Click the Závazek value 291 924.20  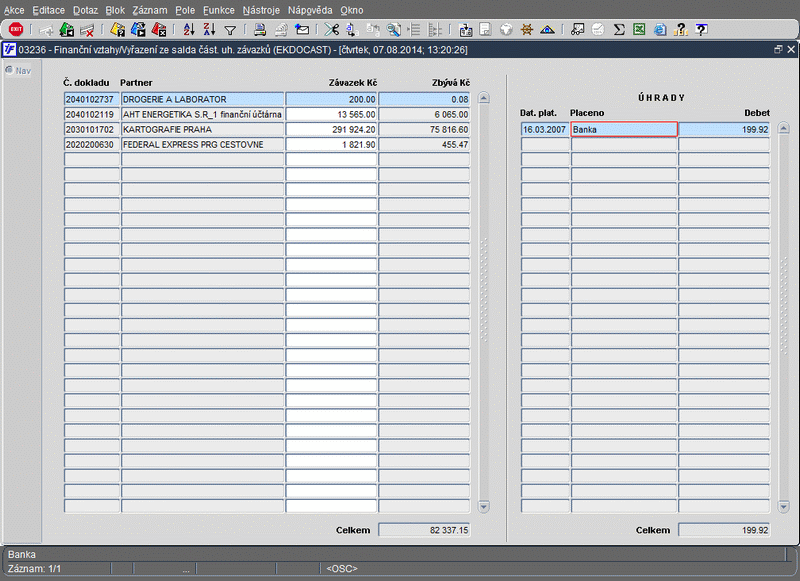(x=331, y=130)
